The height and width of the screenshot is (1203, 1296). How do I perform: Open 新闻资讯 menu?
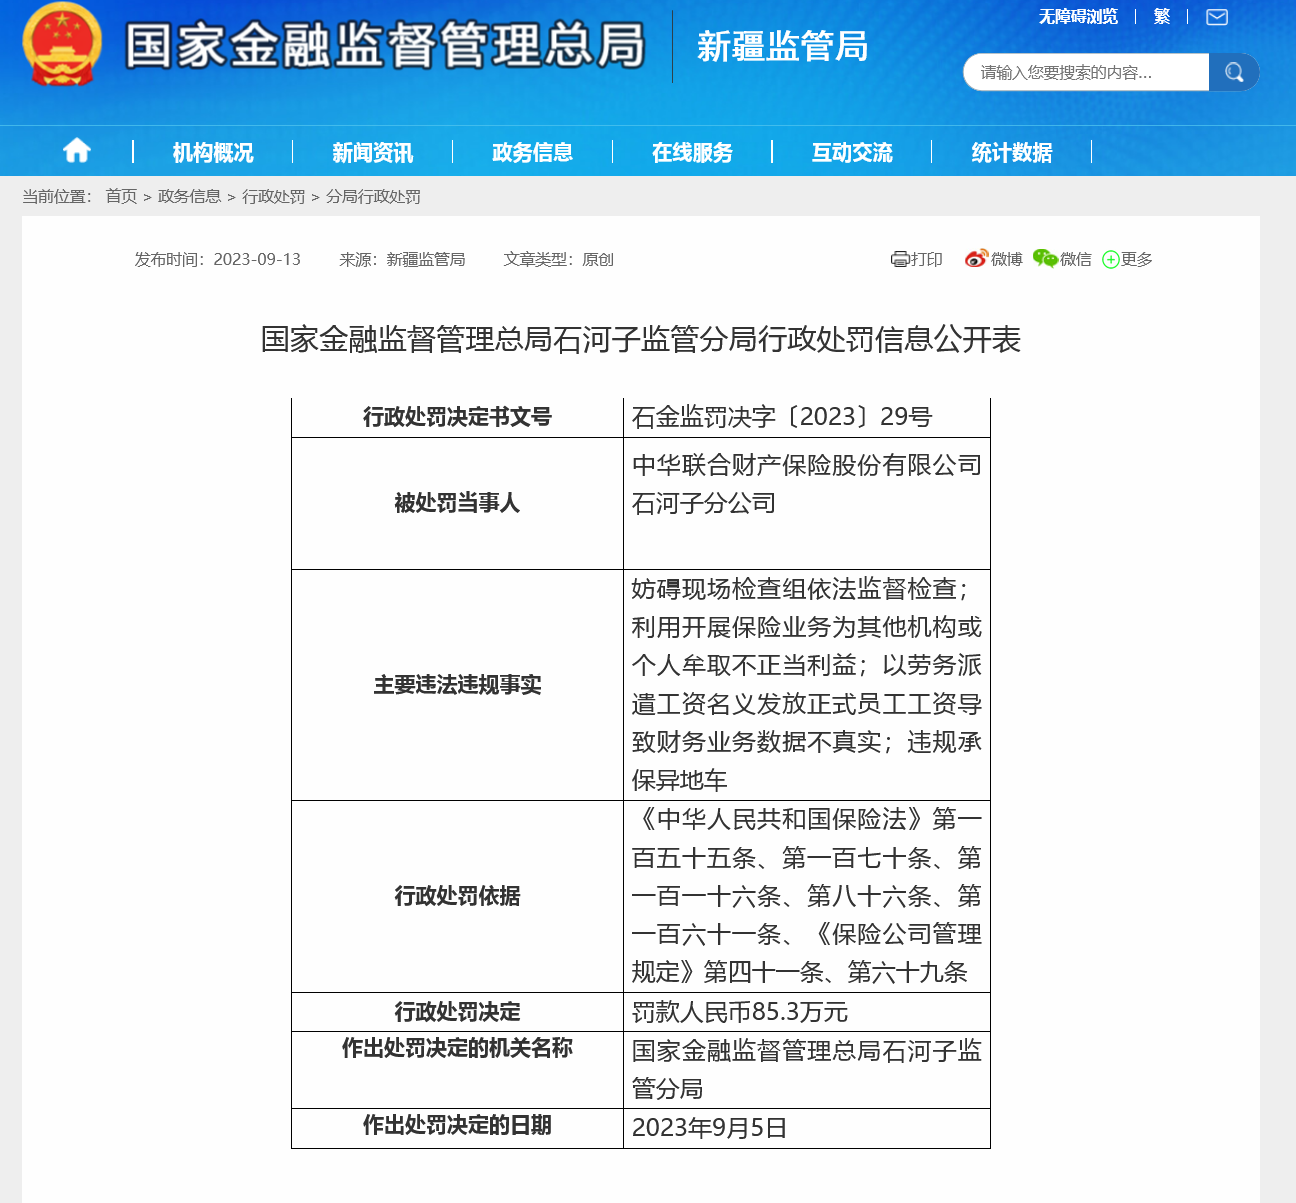[373, 152]
